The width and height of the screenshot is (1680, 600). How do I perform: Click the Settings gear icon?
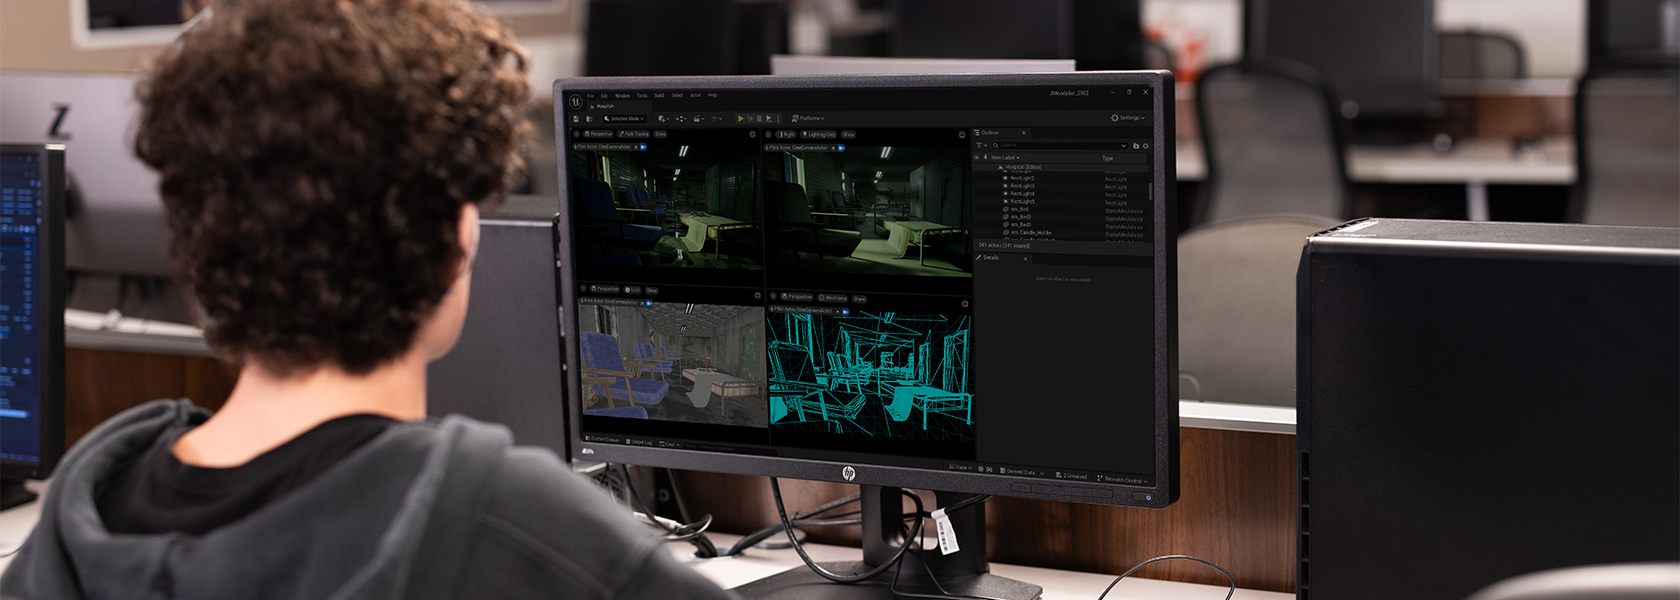point(1115,118)
